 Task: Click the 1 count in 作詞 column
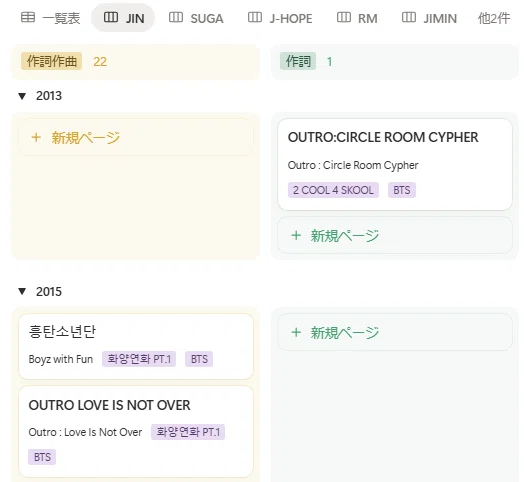[330, 62]
